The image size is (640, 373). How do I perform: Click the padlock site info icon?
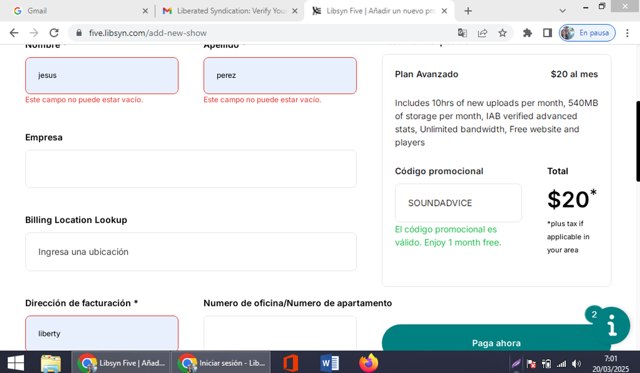79,33
